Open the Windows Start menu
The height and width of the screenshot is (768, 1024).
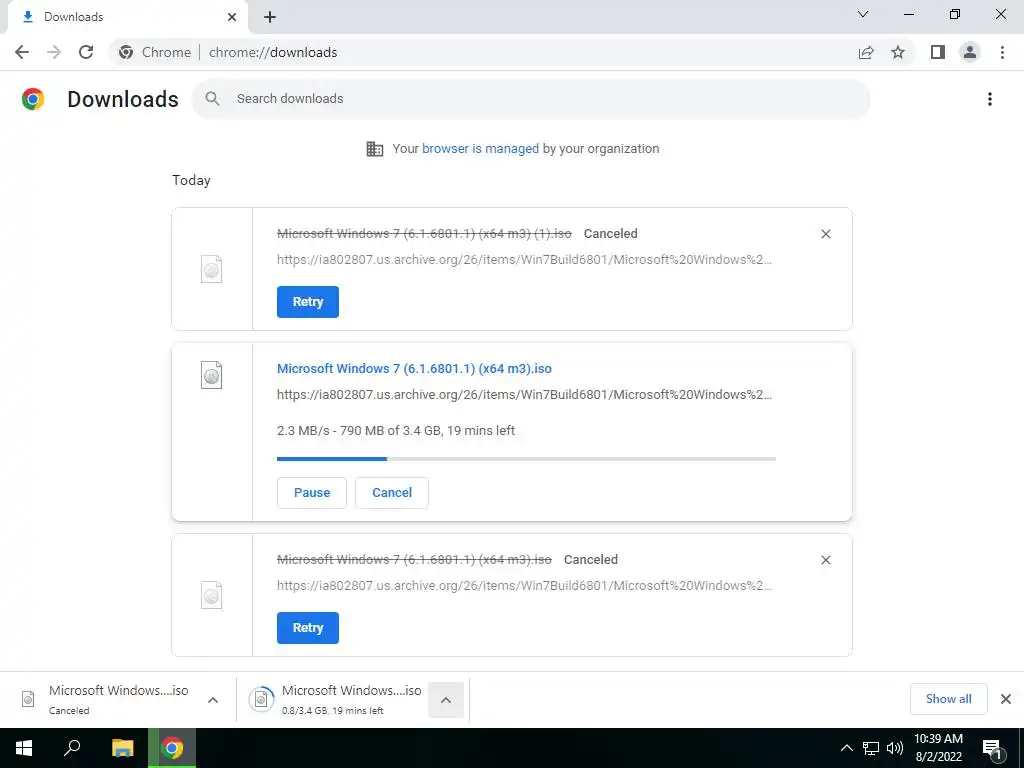[x=24, y=748]
